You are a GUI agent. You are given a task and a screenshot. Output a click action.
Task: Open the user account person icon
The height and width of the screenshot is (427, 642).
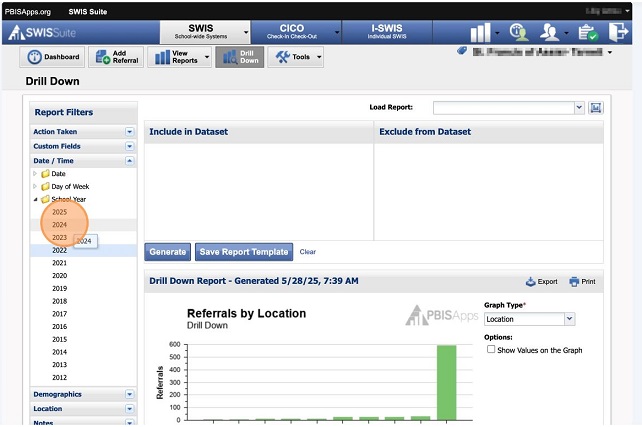(549, 32)
